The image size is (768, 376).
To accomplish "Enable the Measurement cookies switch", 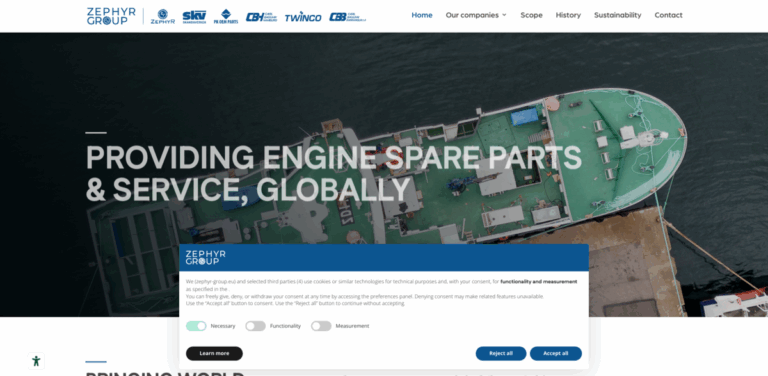I will [x=321, y=326].
